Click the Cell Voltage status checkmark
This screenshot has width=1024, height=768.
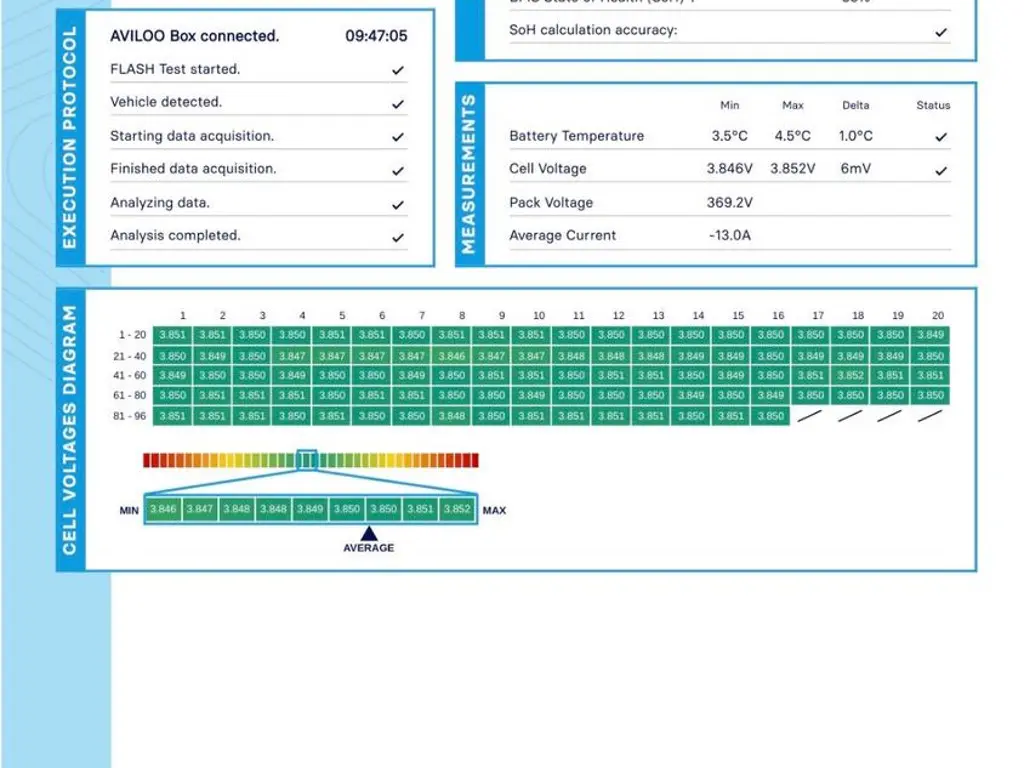click(940, 170)
